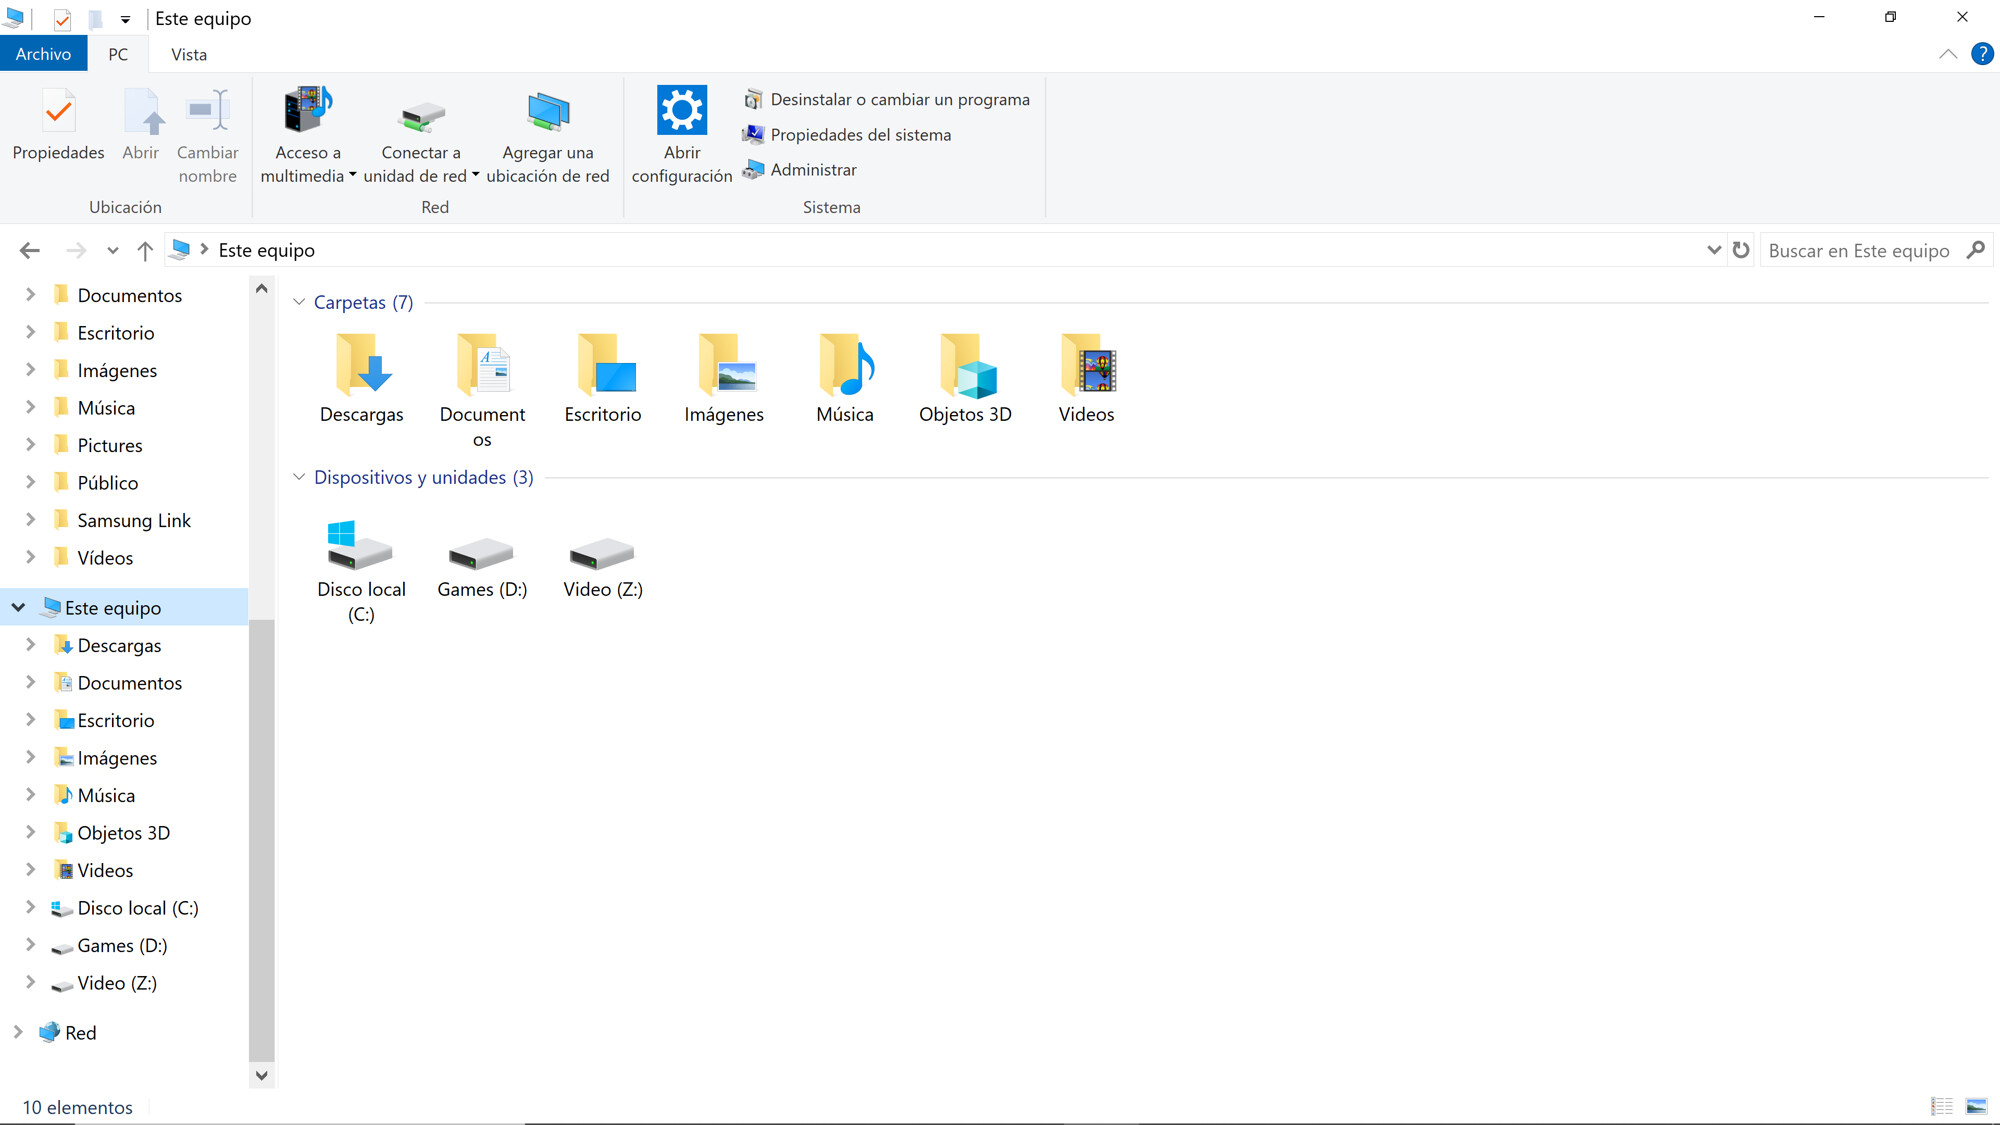The image size is (2000, 1125).
Task: Expand Games (D:) in navigation tree
Action: pos(30,945)
